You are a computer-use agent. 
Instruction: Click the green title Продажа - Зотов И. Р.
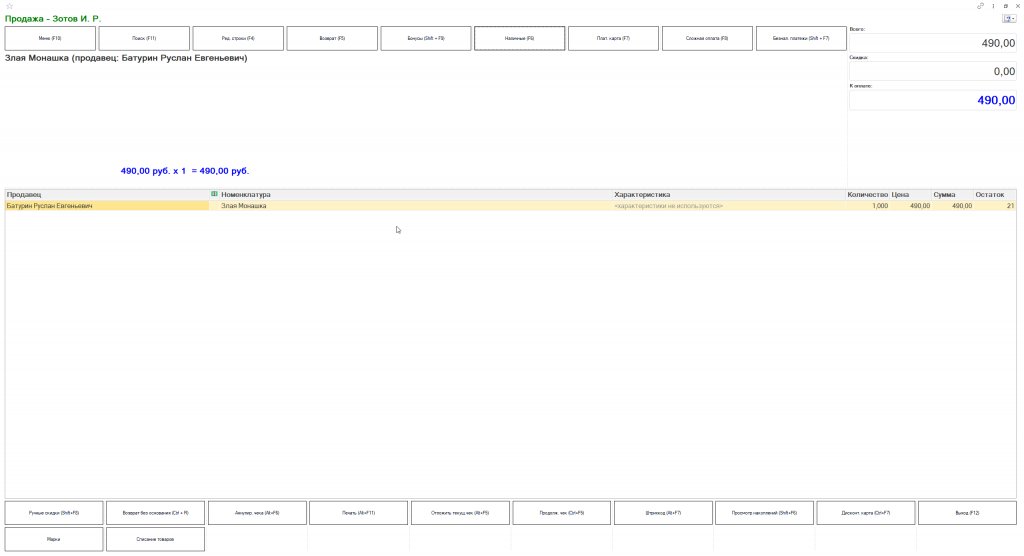click(53, 19)
